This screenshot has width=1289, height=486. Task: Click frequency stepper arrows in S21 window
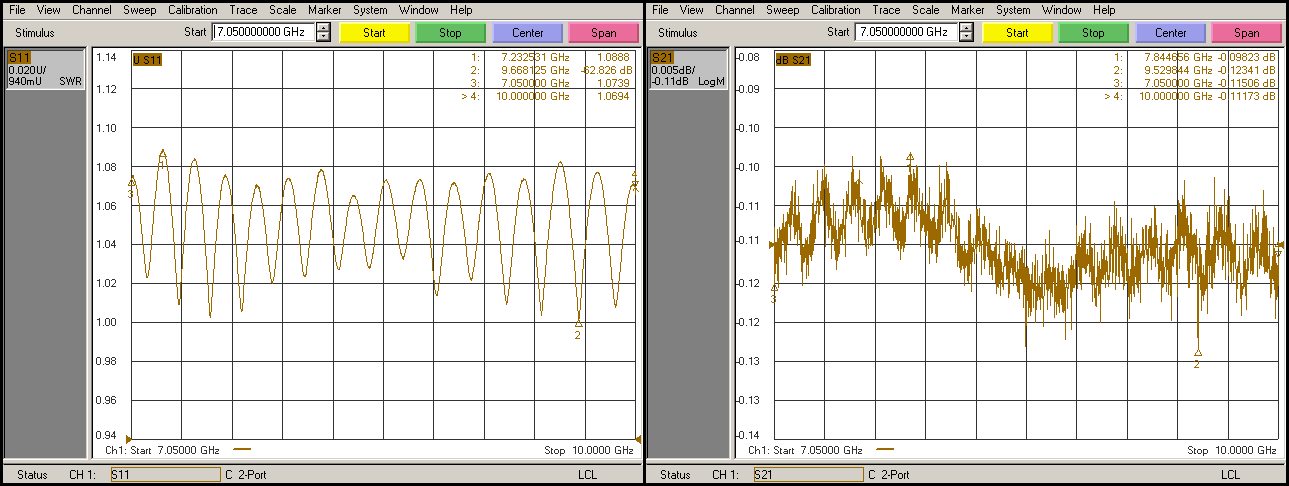point(965,32)
